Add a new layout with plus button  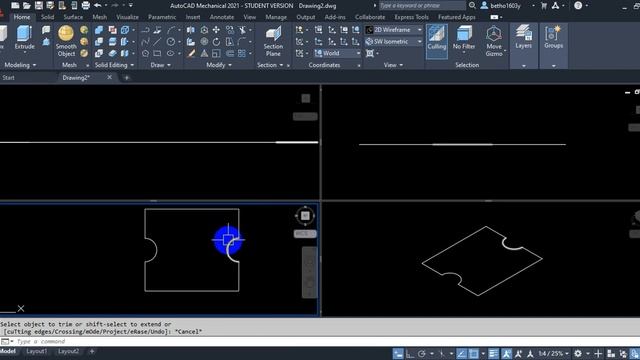[92, 351]
